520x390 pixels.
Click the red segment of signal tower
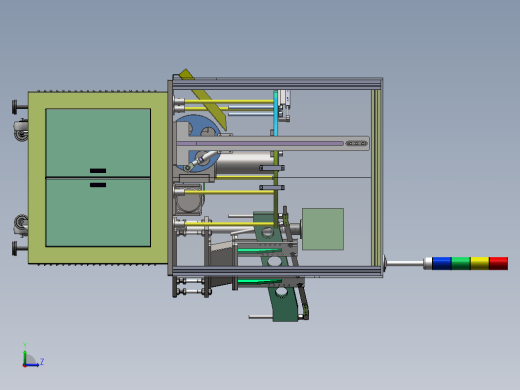point(499,263)
